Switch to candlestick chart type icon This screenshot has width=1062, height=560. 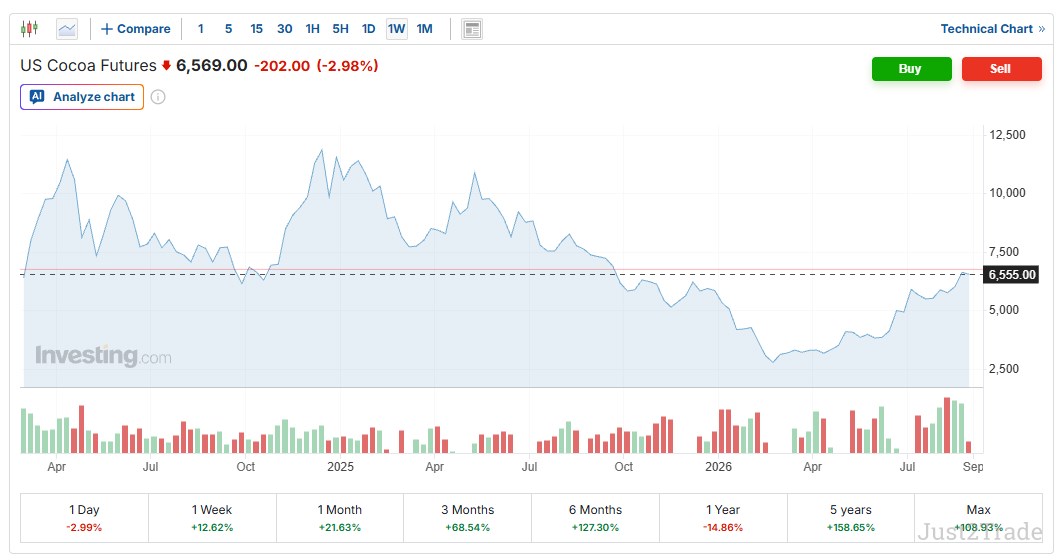29,28
